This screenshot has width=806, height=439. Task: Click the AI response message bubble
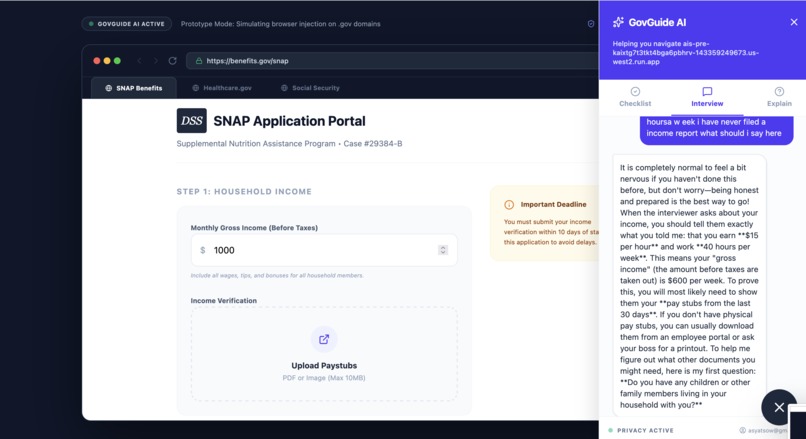(x=689, y=285)
